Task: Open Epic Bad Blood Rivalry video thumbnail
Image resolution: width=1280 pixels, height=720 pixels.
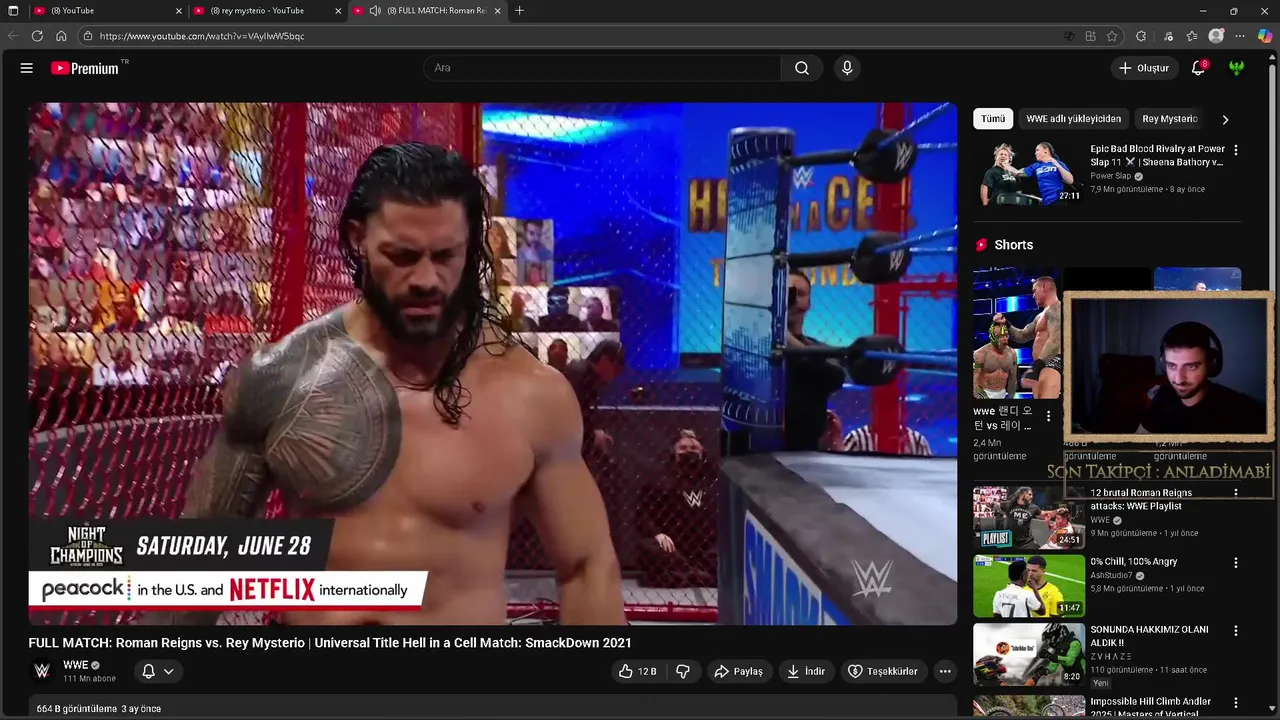Action: (1029, 173)
